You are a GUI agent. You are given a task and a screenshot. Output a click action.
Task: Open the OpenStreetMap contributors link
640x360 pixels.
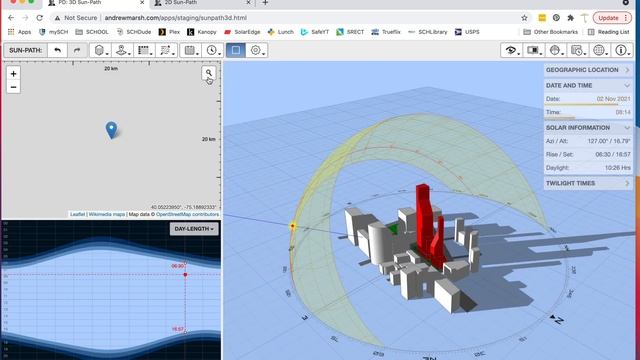(187, 214)
